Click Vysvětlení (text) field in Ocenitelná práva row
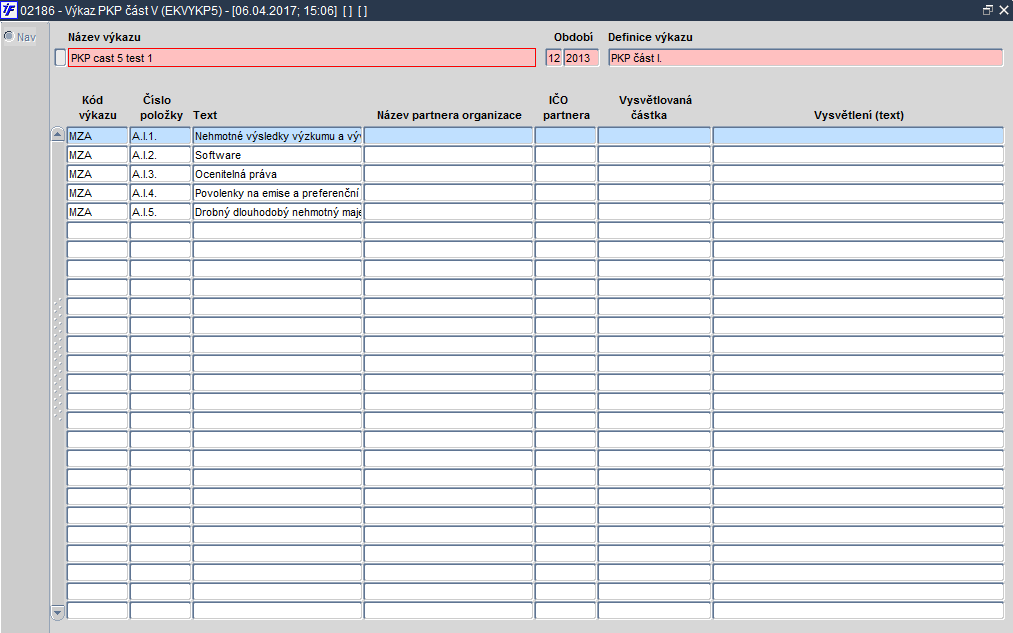The image size is (1013, 633). 859,174
